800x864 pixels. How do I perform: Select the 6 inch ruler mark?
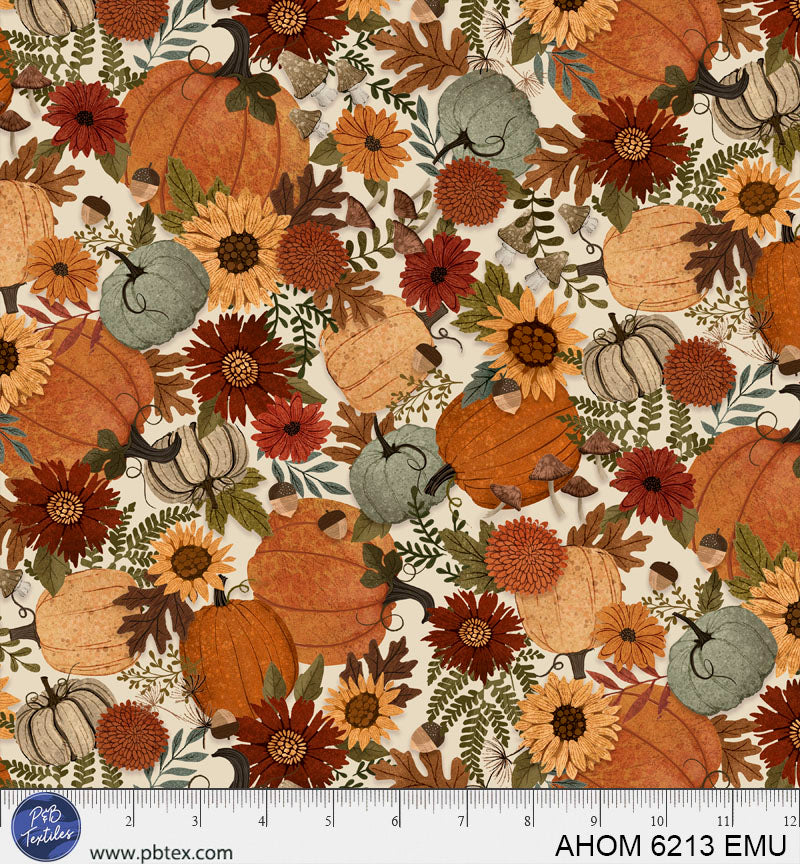(x=396, y=821)
